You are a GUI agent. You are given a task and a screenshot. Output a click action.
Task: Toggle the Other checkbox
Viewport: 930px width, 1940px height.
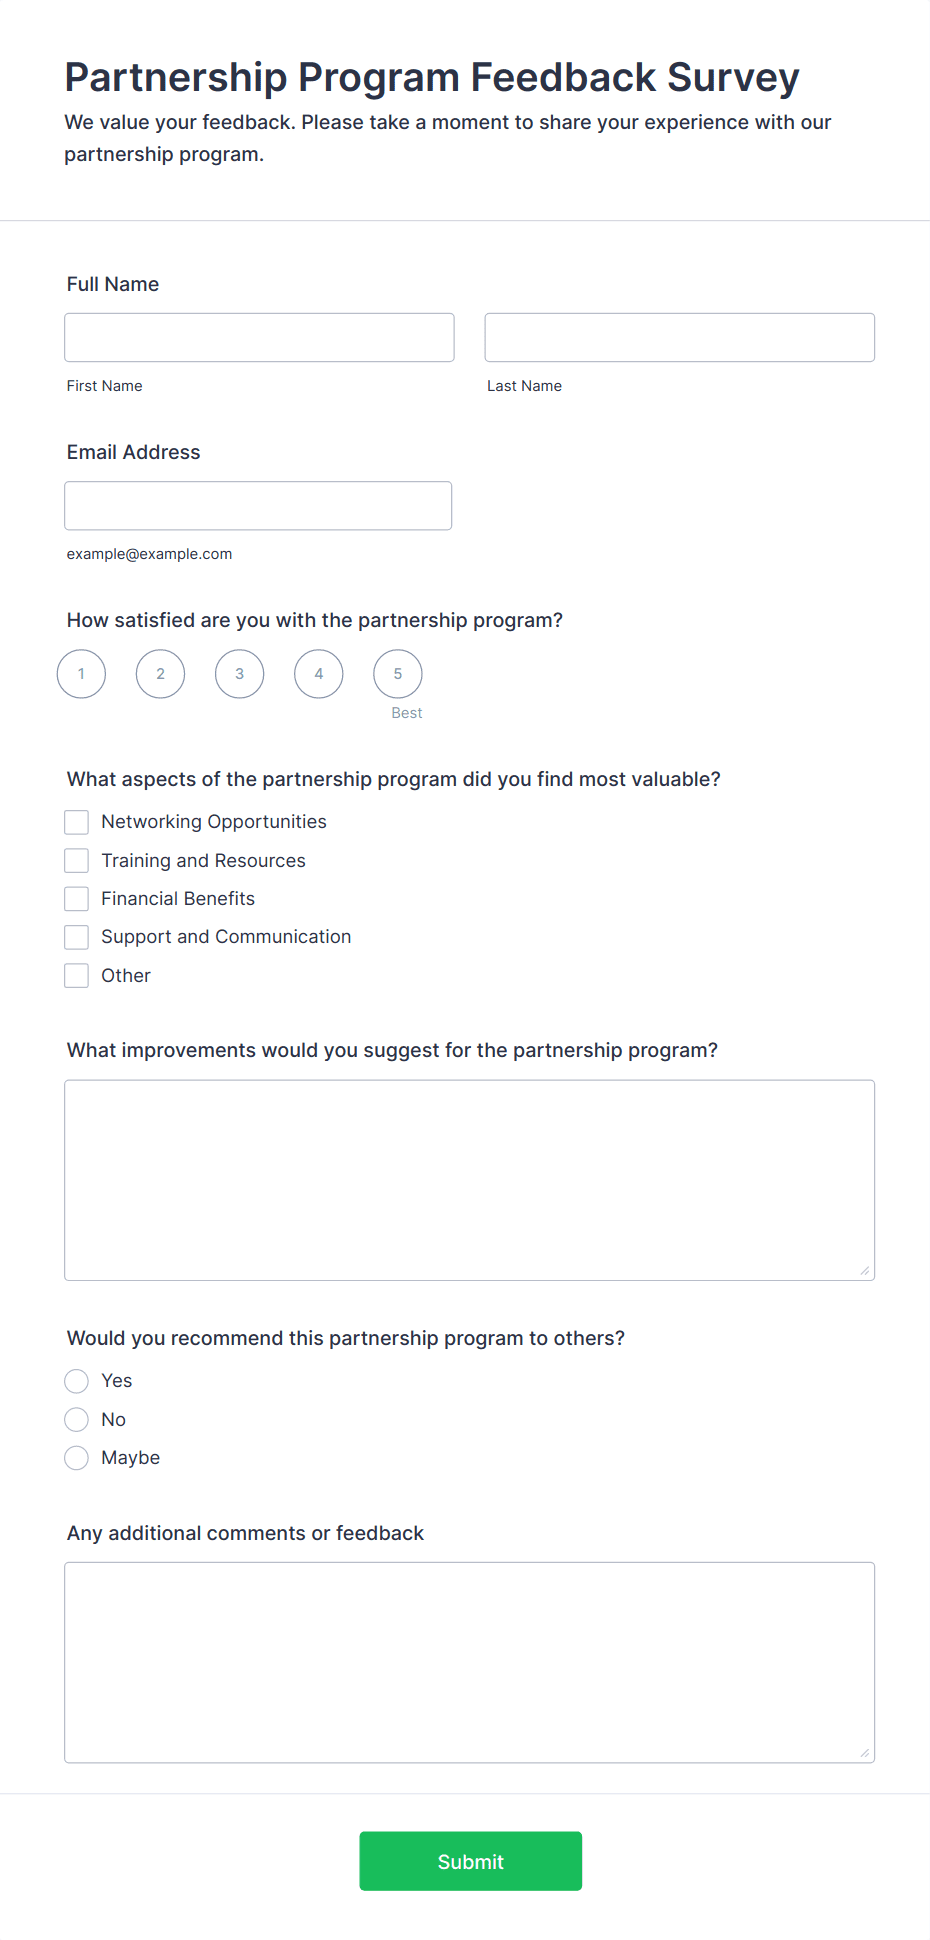77,976
